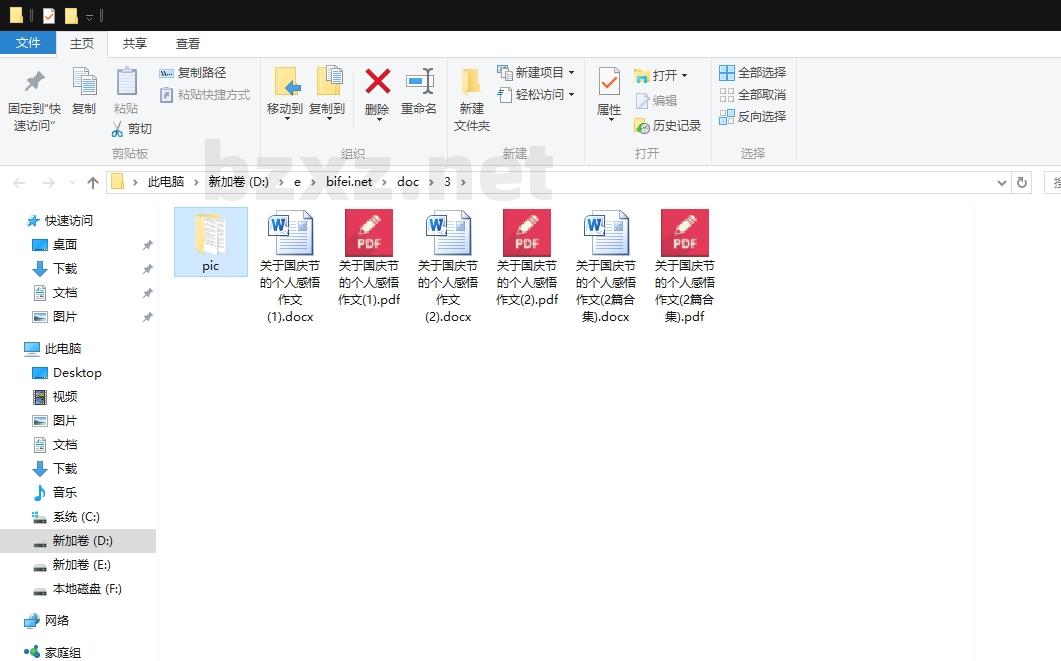Click bifei.net in the address breadcrumb

pyautogui.click(x=348, y=182)
